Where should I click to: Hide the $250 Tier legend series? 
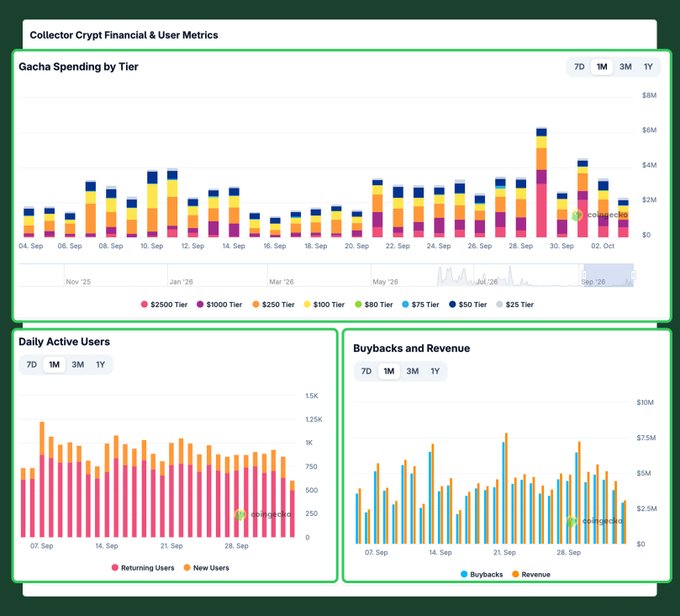click(x=273, y=305)
